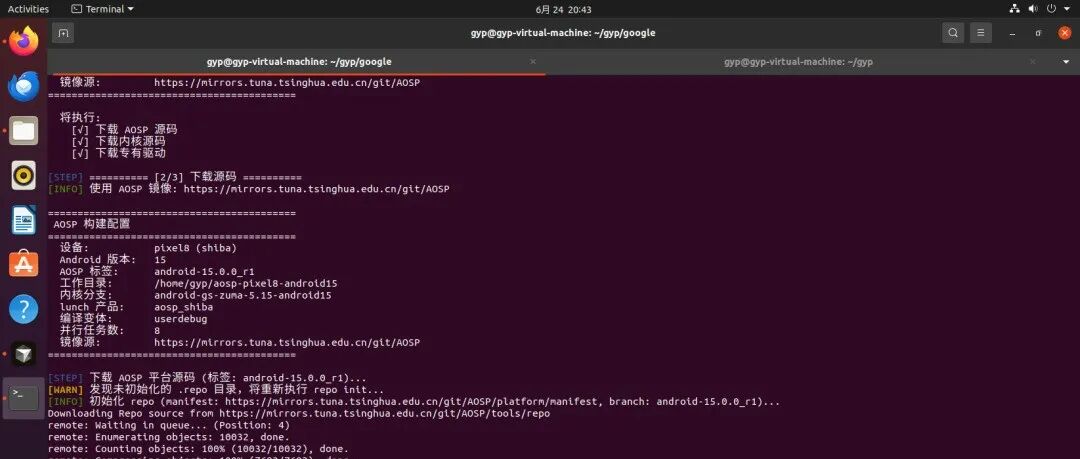1080x459 pixels.
Task: Open Rhythmbox music player icon
Action: 23,175
